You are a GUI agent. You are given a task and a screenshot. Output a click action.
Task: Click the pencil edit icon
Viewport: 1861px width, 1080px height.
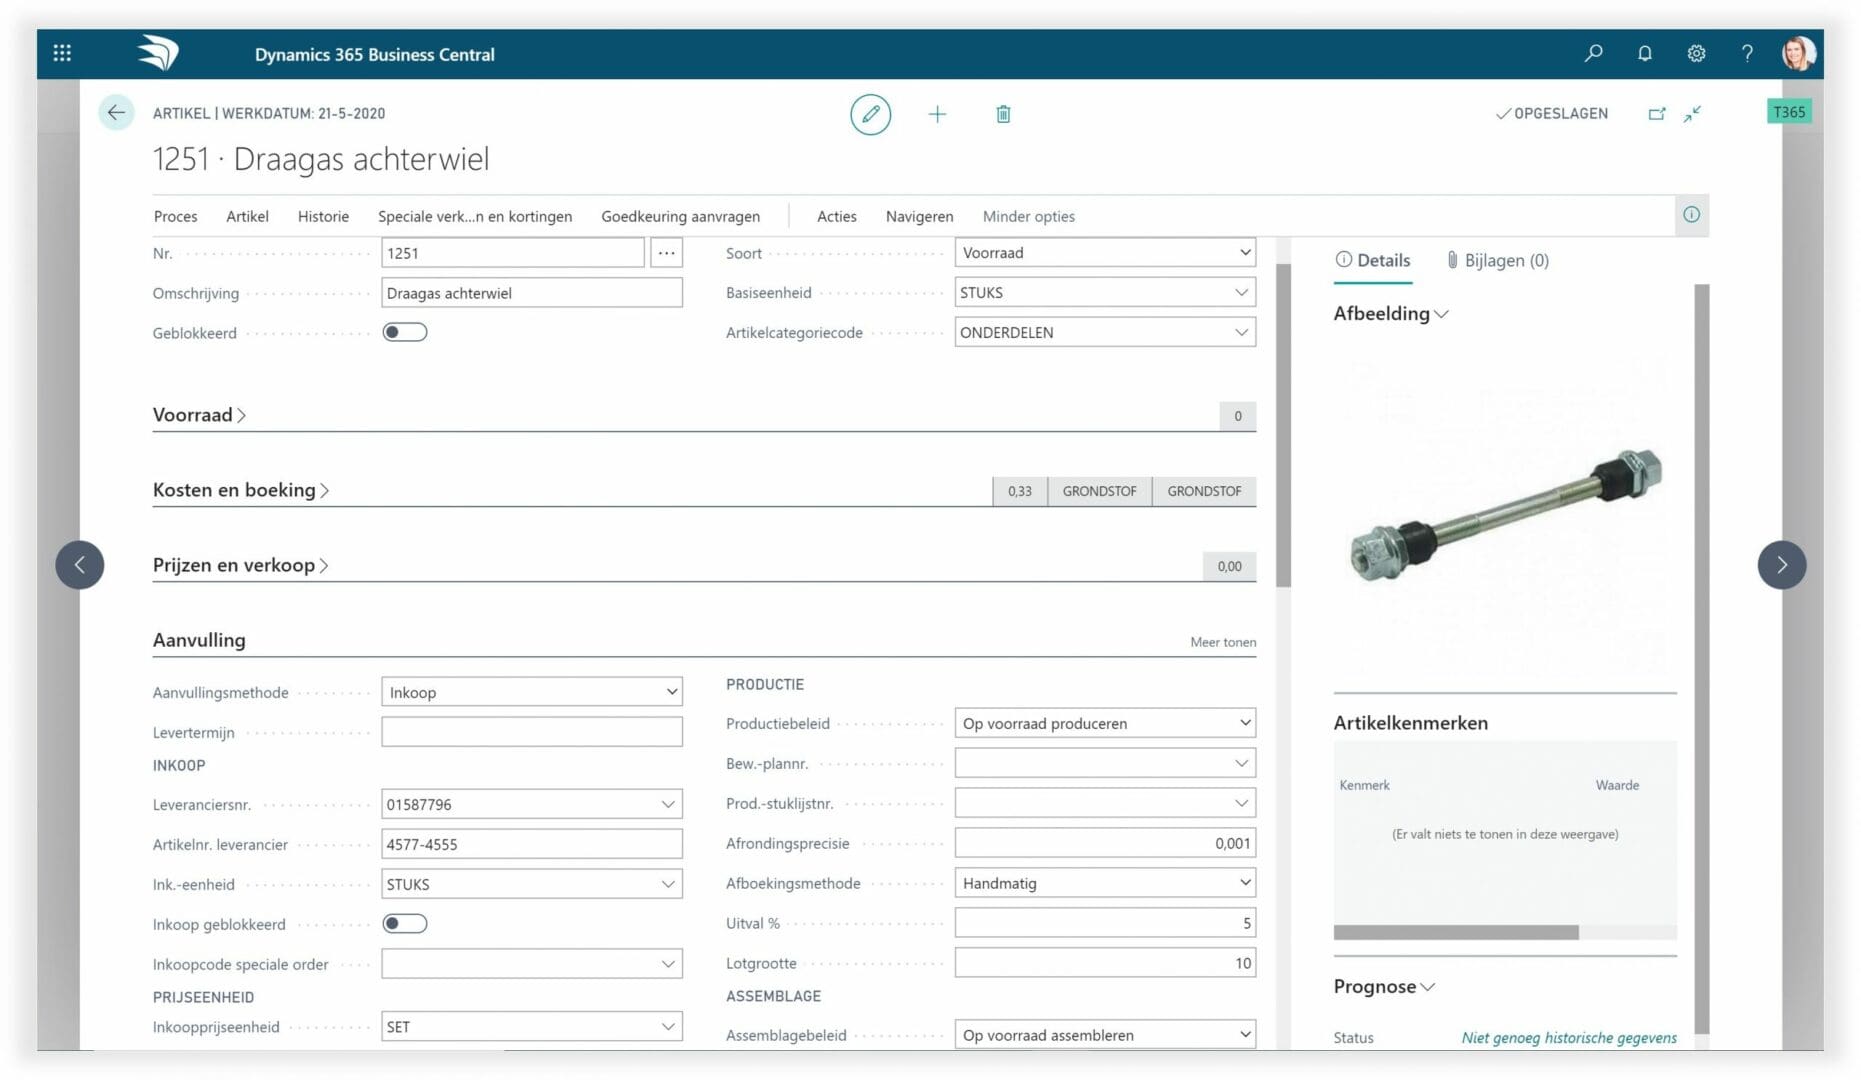[x=870, y=114]
